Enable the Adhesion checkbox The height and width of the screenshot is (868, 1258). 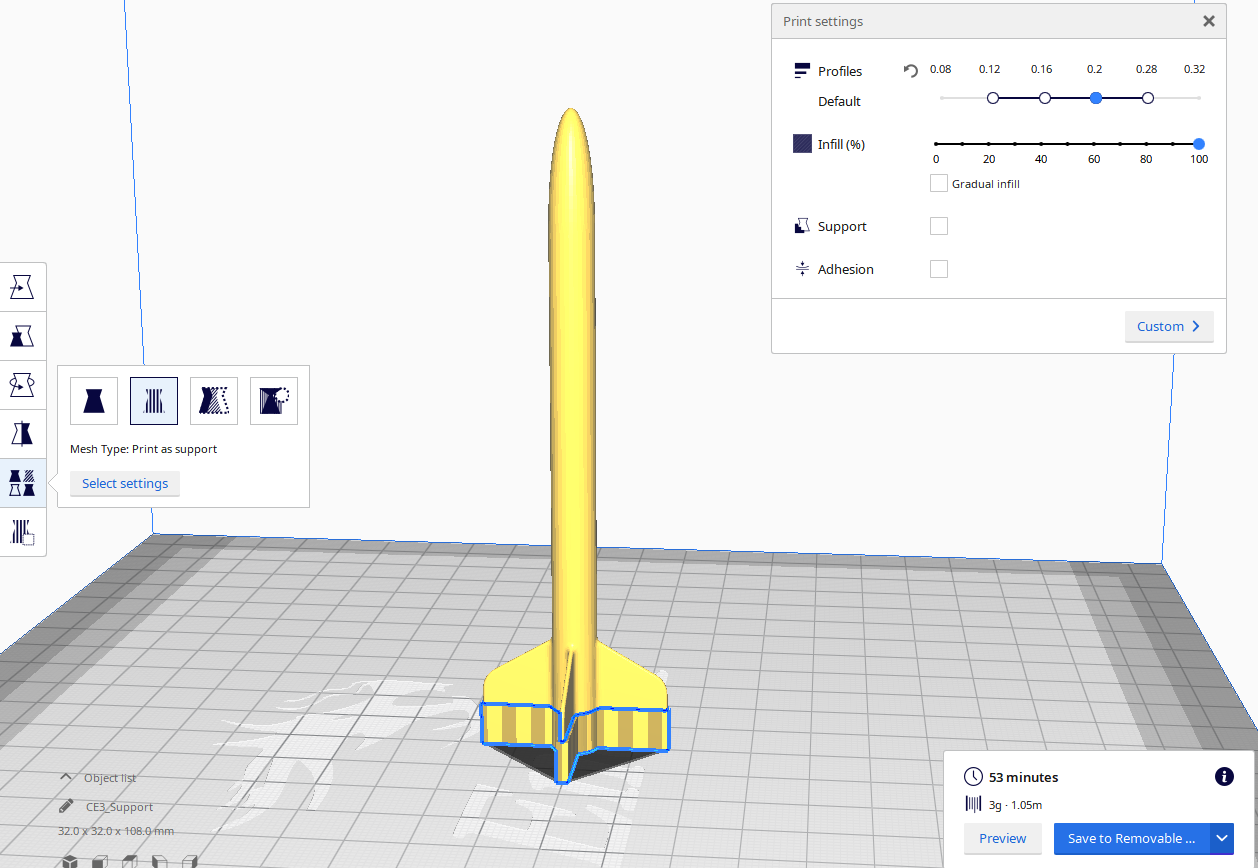[938, 268]
